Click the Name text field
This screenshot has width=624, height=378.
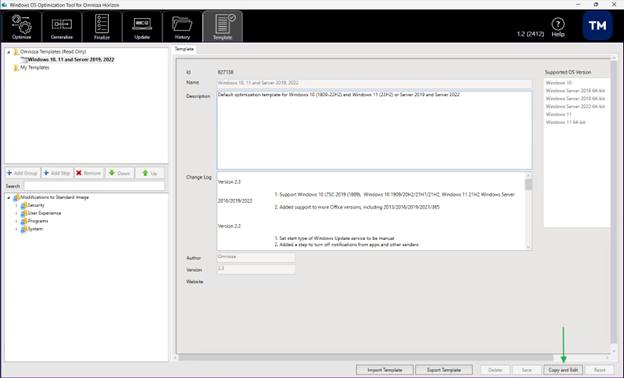(x=374, y=83)
